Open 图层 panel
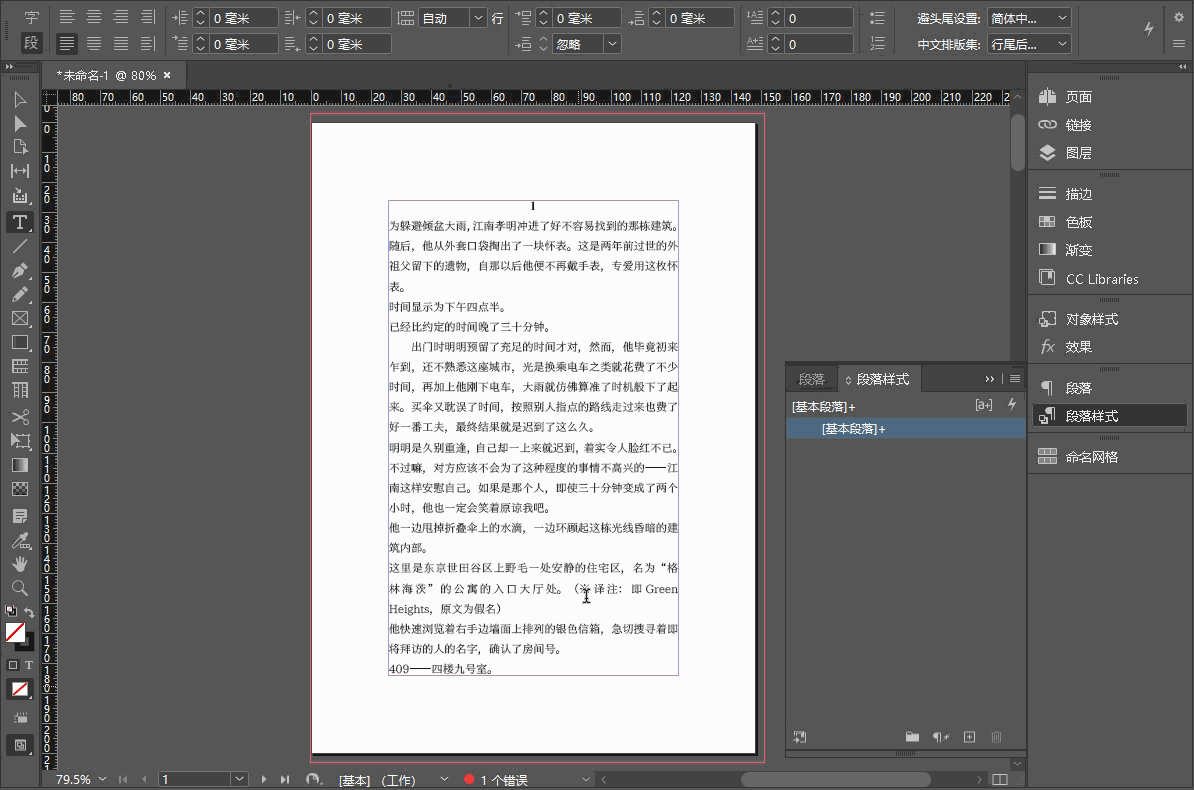This screenshot has height=790, width=1194. click(1066, 153)
